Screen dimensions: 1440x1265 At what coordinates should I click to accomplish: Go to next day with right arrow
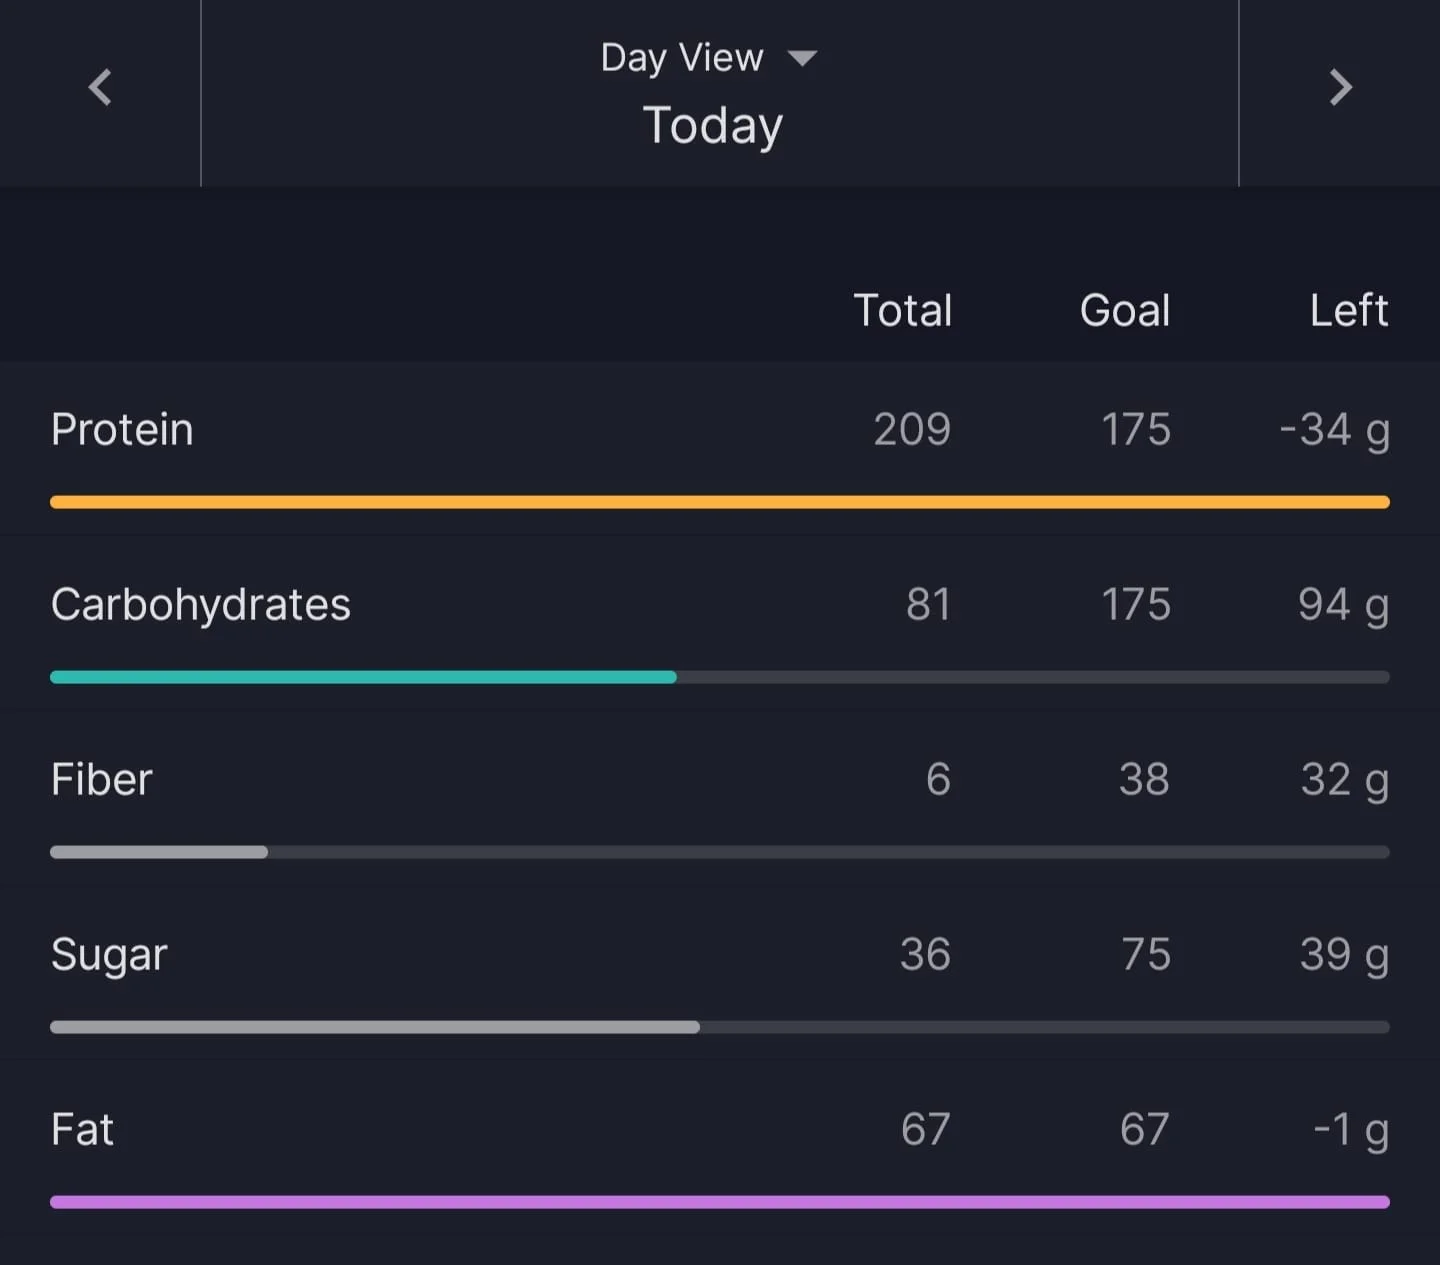tap(1340, 88)
